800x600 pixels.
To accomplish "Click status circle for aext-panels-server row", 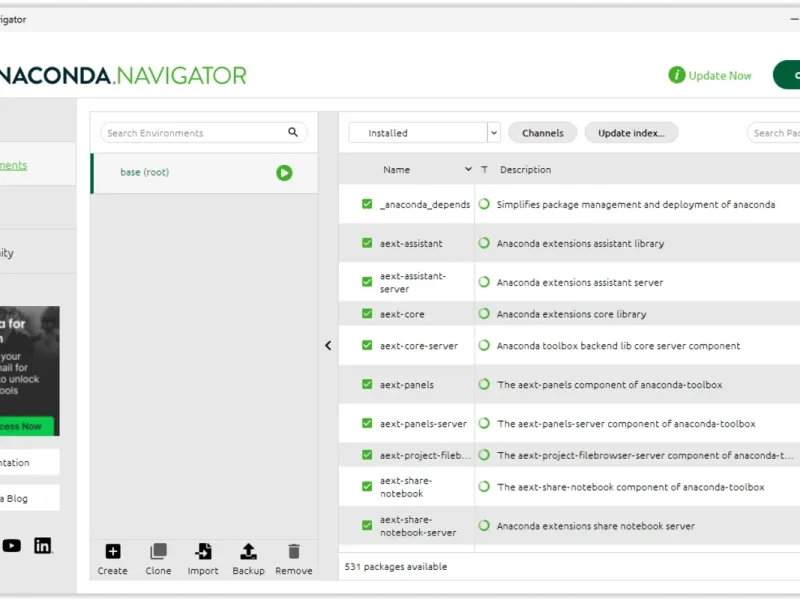I will (x=484, y=423).
